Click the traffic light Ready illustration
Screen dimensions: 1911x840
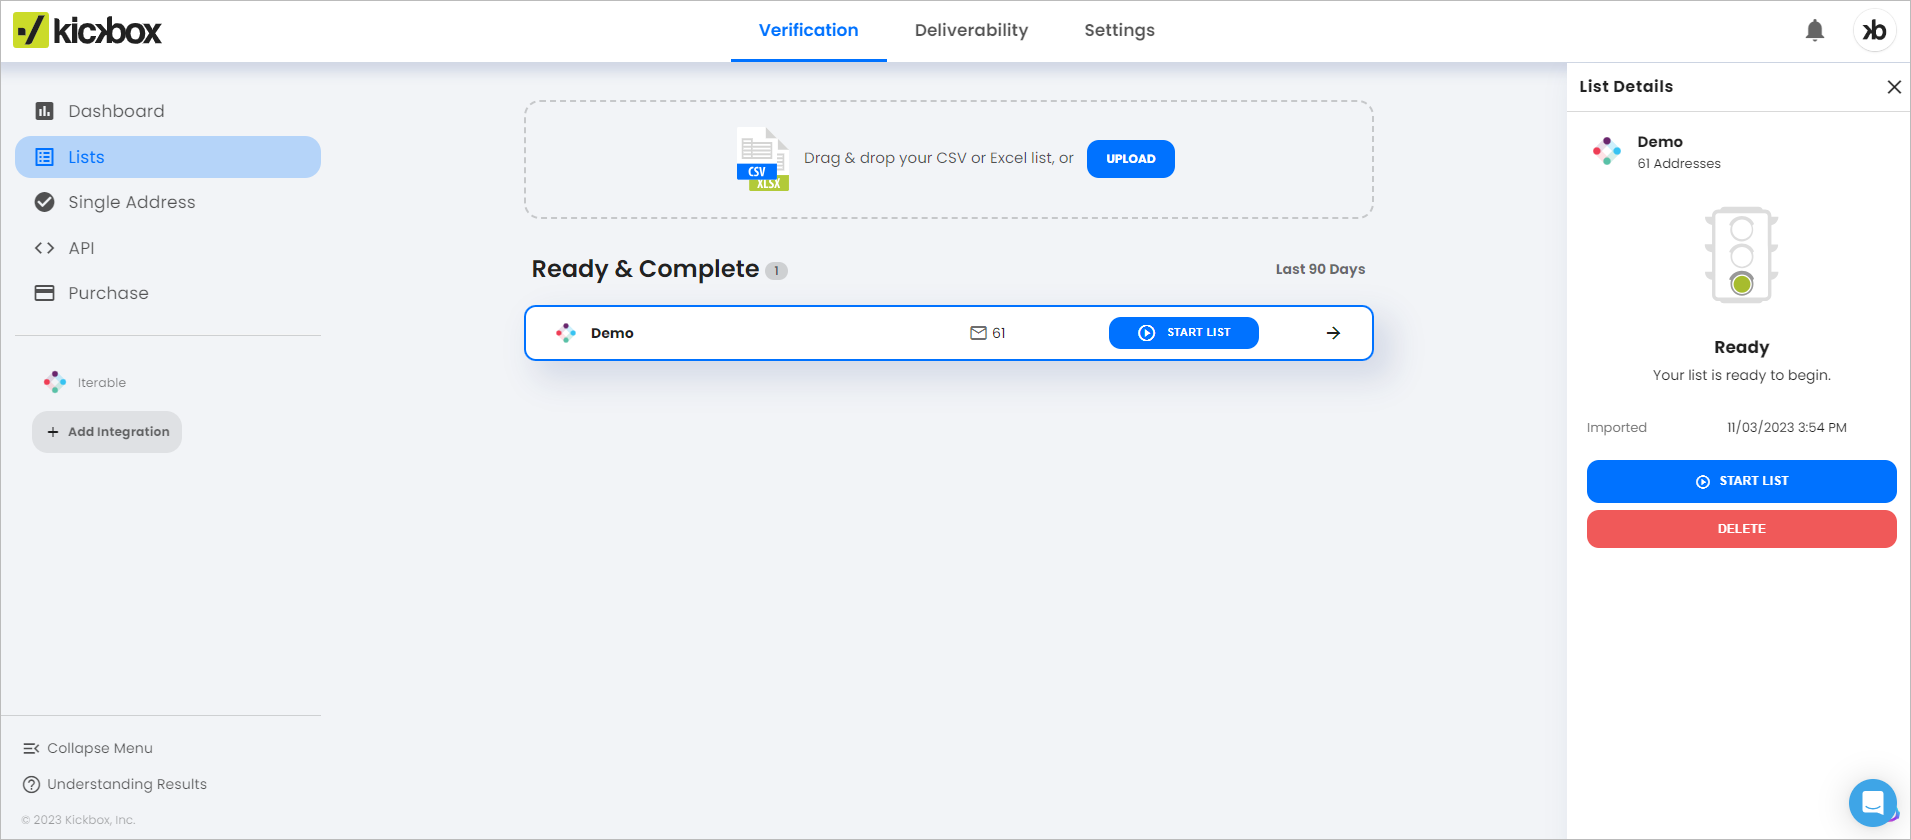[x=1741, y=255]
